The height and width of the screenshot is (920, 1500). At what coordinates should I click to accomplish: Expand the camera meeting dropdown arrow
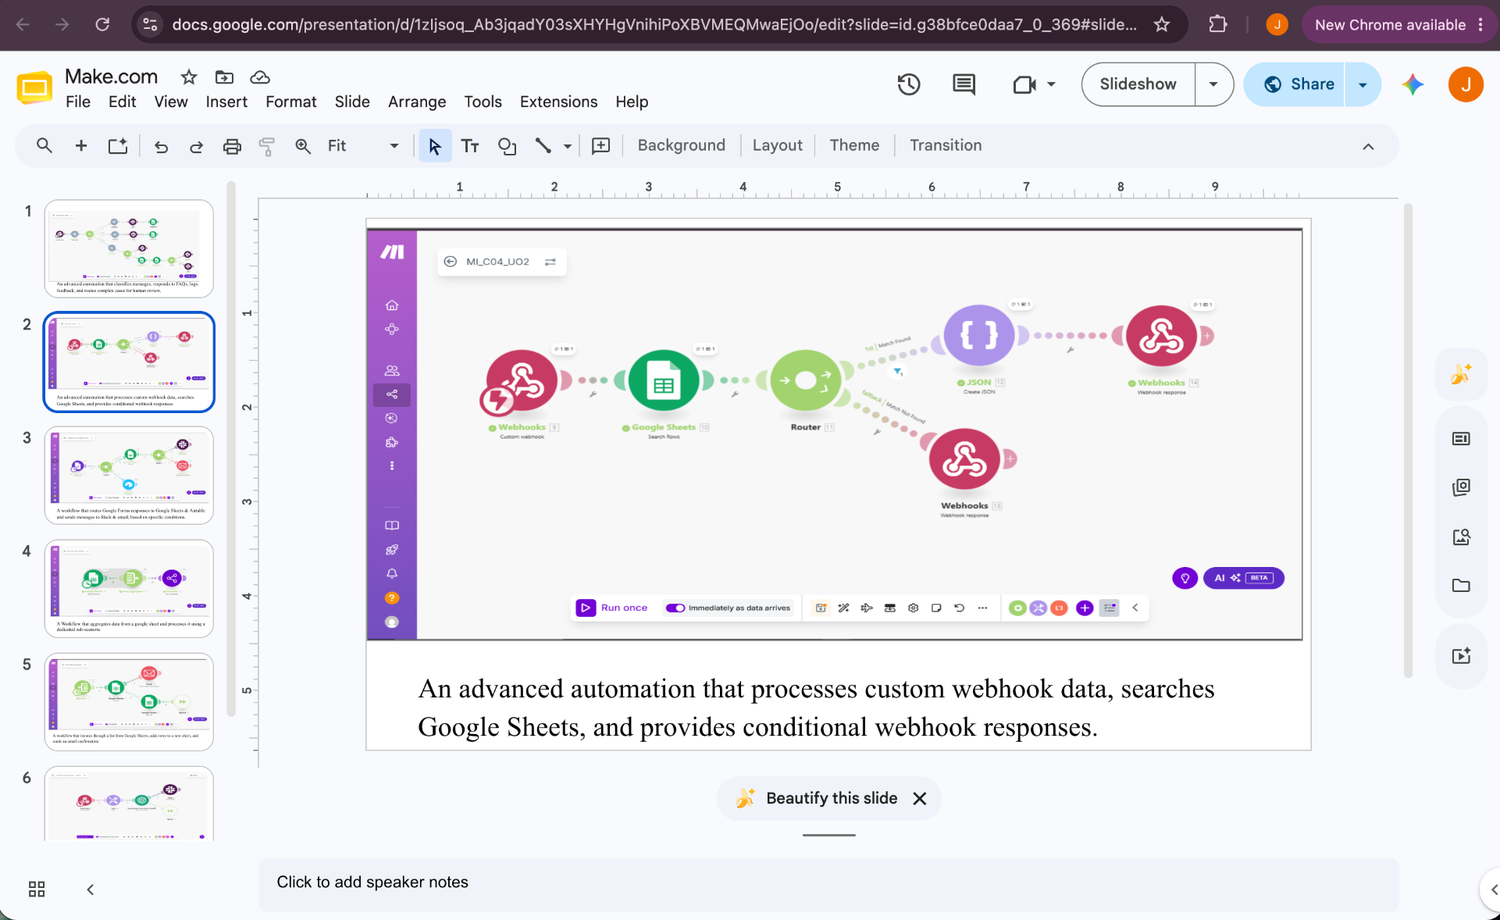click(x=1051, y=85)
